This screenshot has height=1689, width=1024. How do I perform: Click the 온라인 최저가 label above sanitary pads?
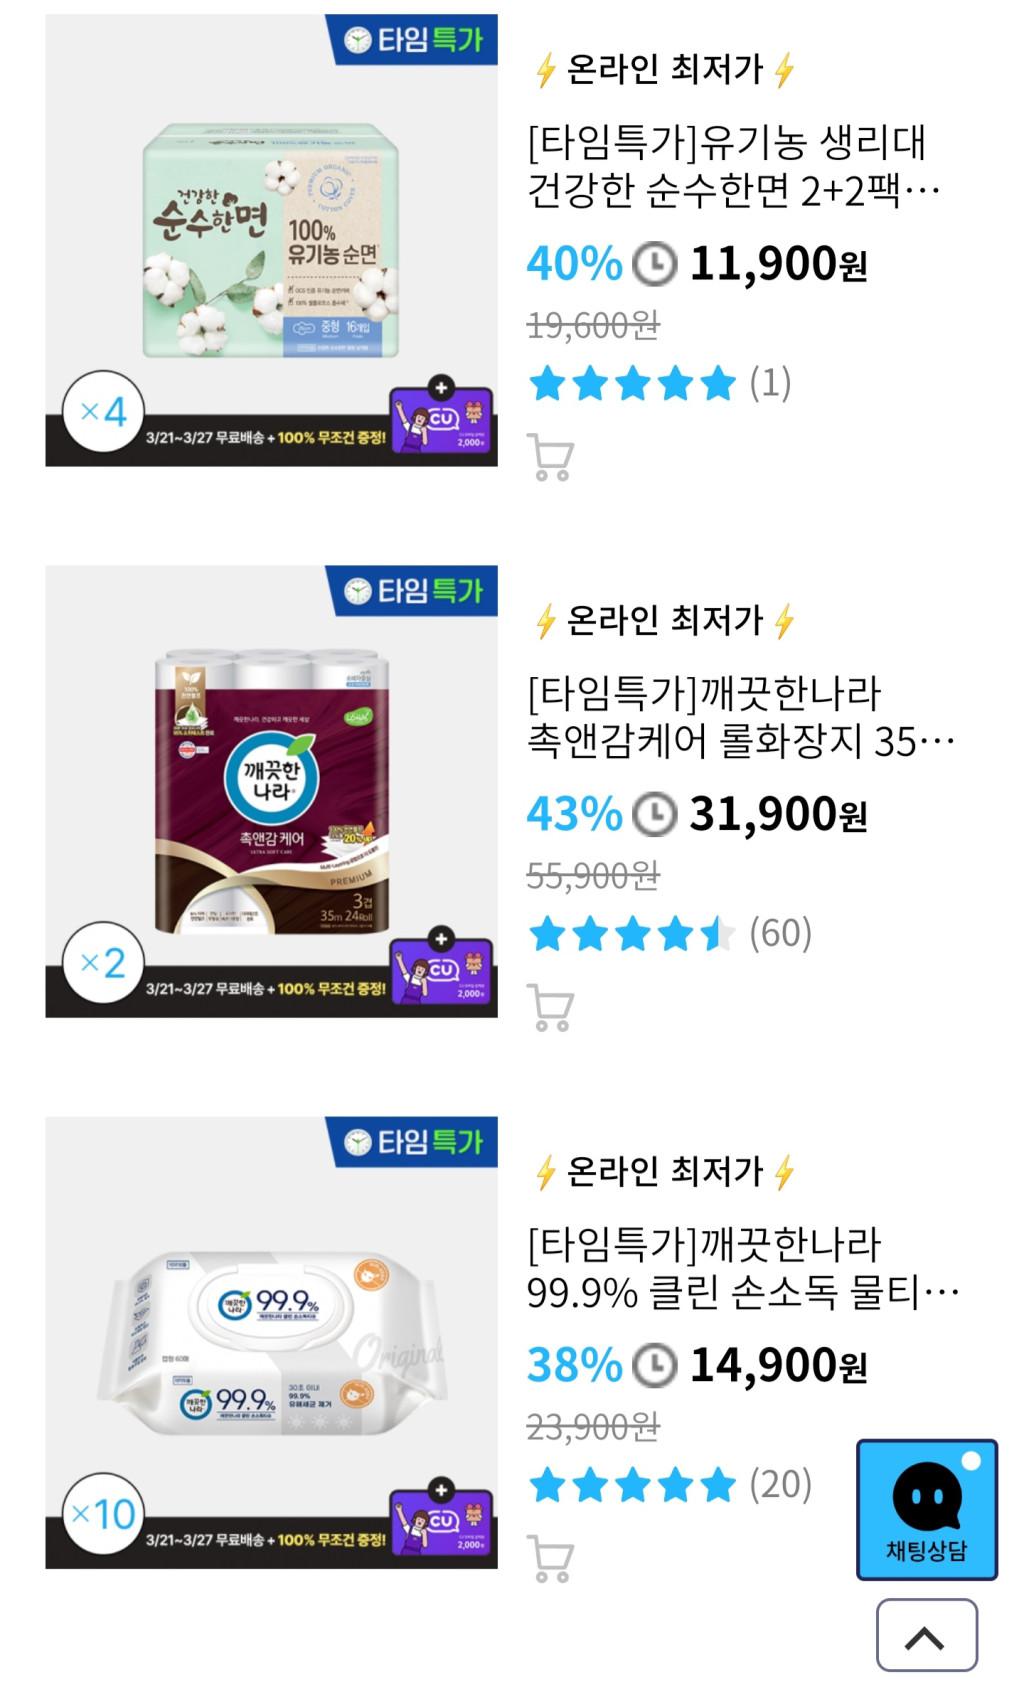point(665,70)
